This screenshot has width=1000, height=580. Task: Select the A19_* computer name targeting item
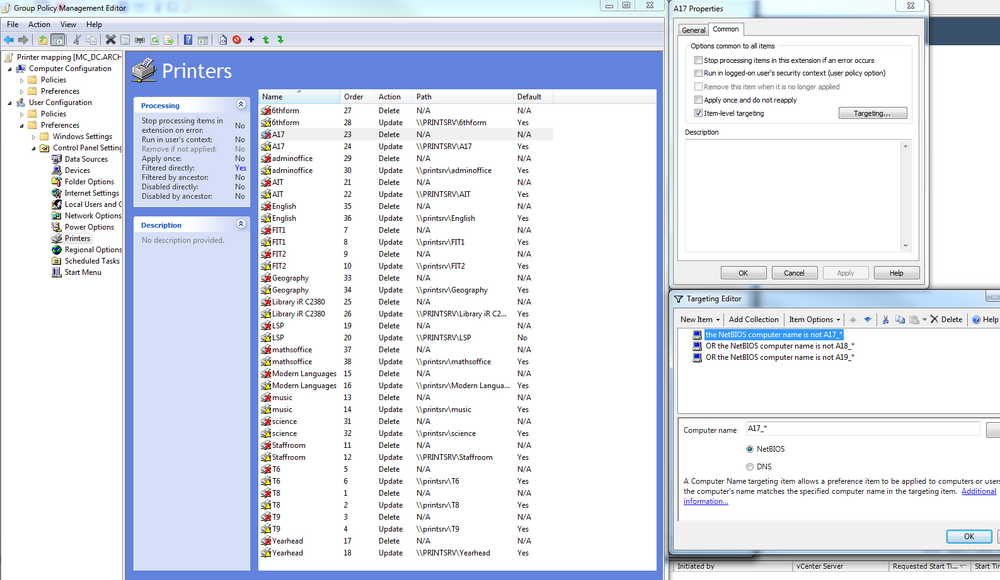coord(779,357)
